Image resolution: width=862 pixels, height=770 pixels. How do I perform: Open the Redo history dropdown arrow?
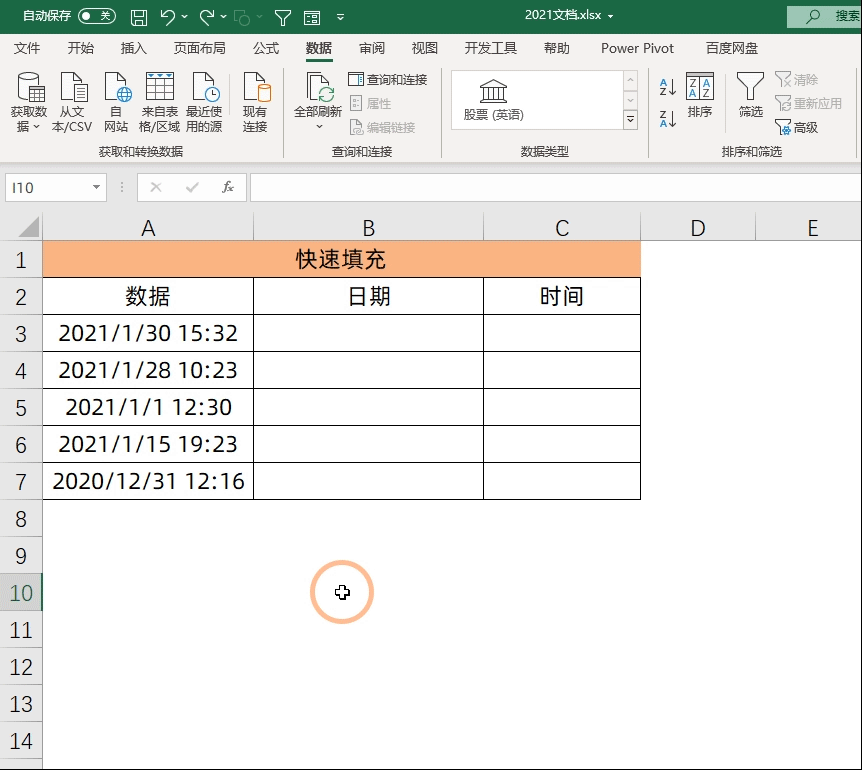pyautogui.click(x=223, y=17)
